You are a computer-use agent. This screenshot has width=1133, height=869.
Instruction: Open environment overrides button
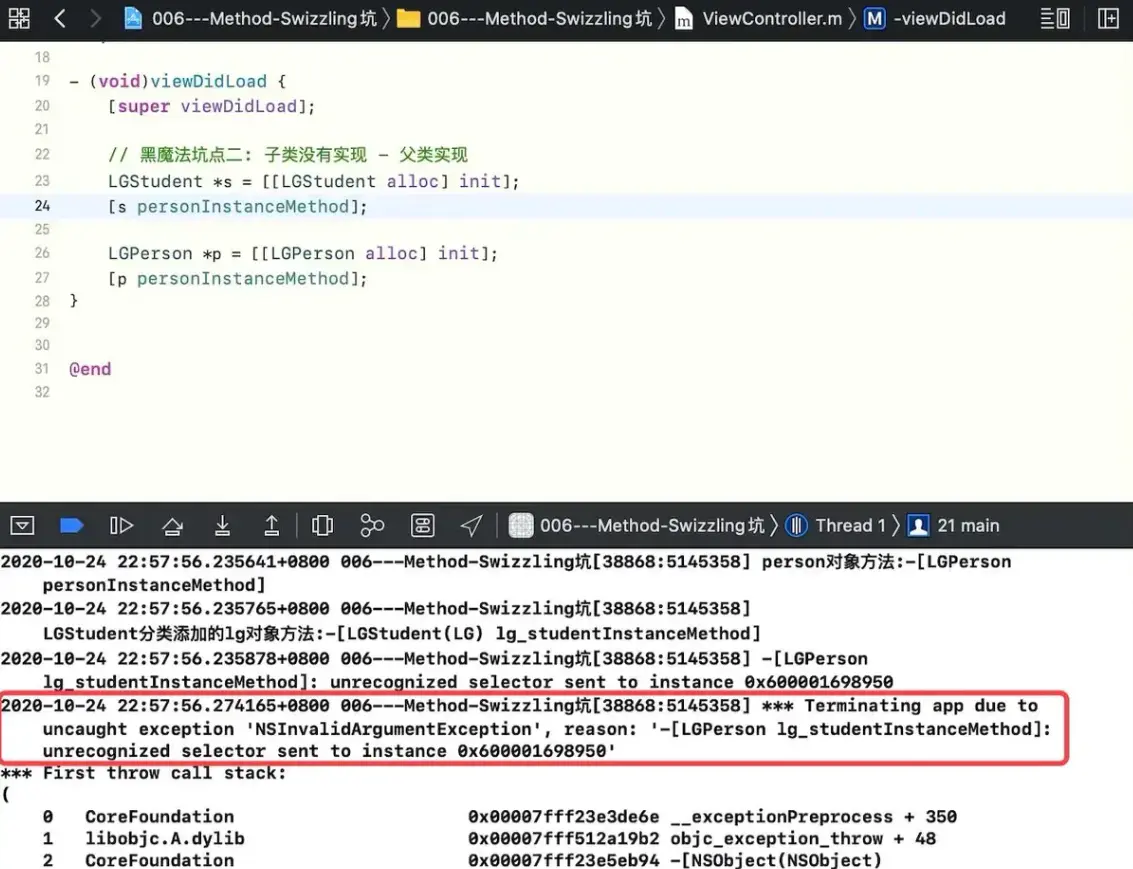423,525
